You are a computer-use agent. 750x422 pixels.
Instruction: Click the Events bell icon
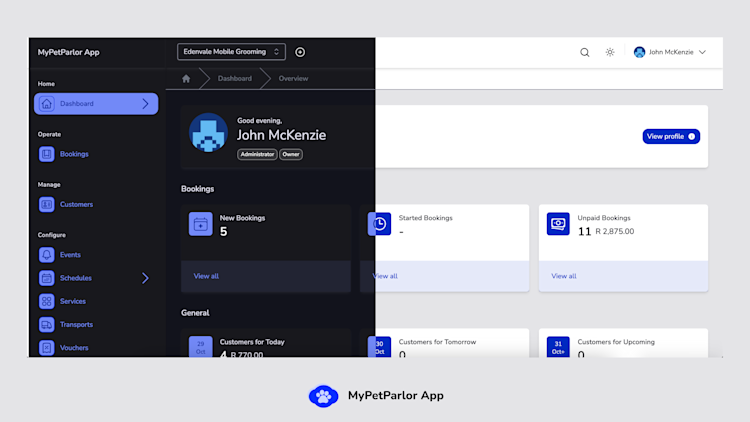(x=46, y=255)
